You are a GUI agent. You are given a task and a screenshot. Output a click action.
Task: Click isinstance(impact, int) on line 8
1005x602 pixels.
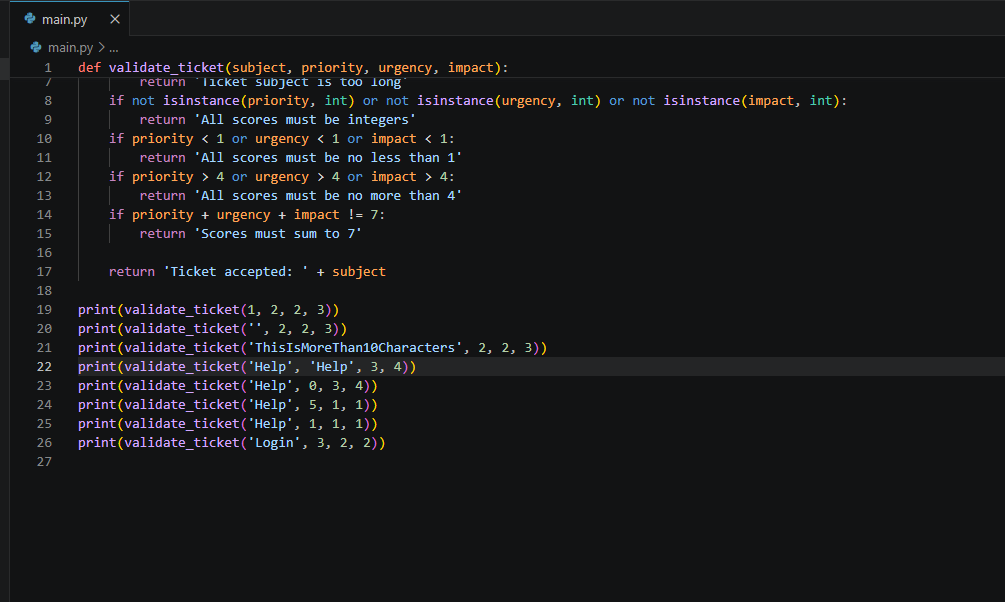[751, 101]
